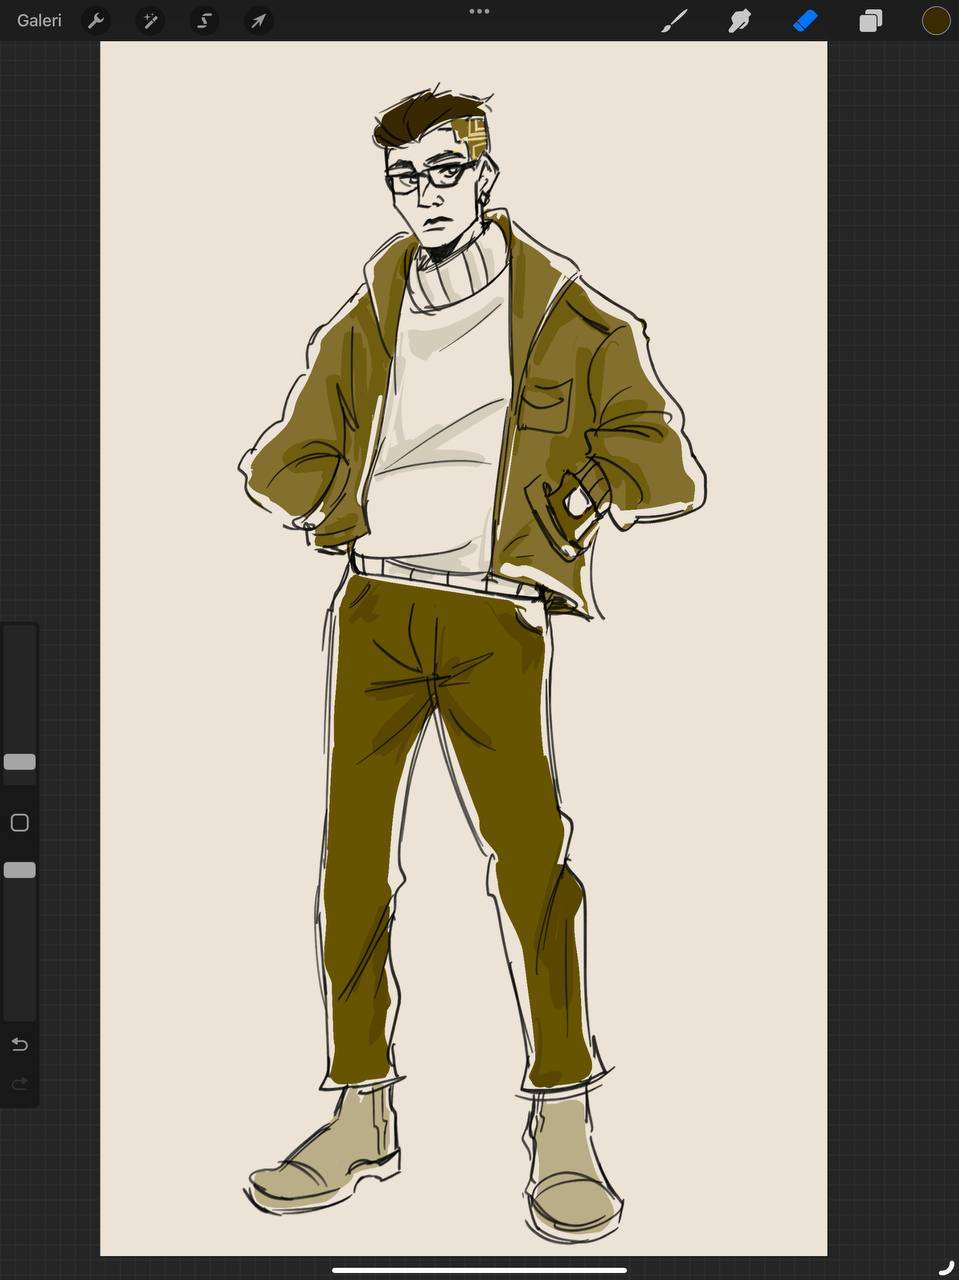Open the Adjustments magic wand menu
Image resolution: width=959 pixels, height=1280 pixels.
click(x=150, y=20)
